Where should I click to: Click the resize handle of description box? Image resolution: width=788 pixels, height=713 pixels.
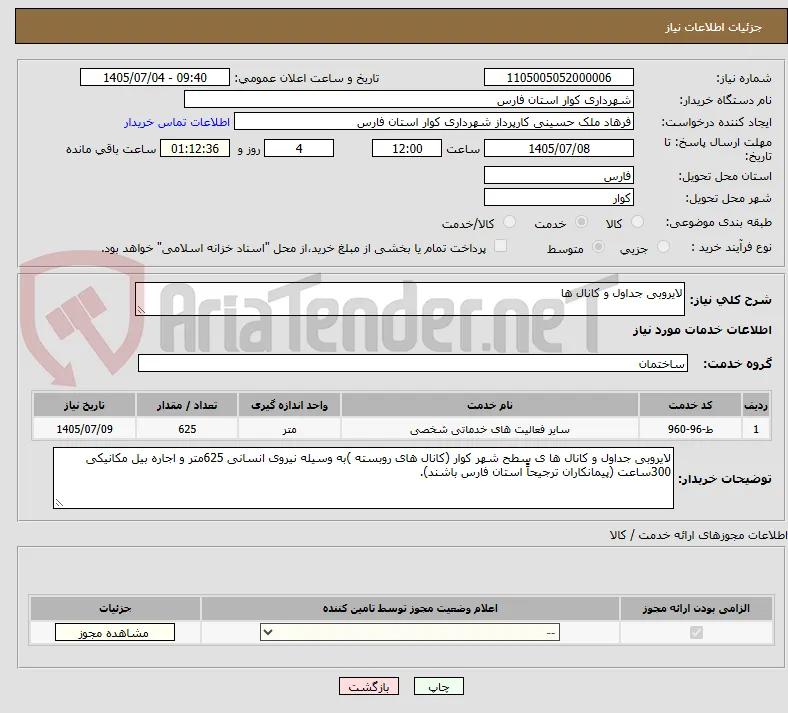tap(141, 310)
